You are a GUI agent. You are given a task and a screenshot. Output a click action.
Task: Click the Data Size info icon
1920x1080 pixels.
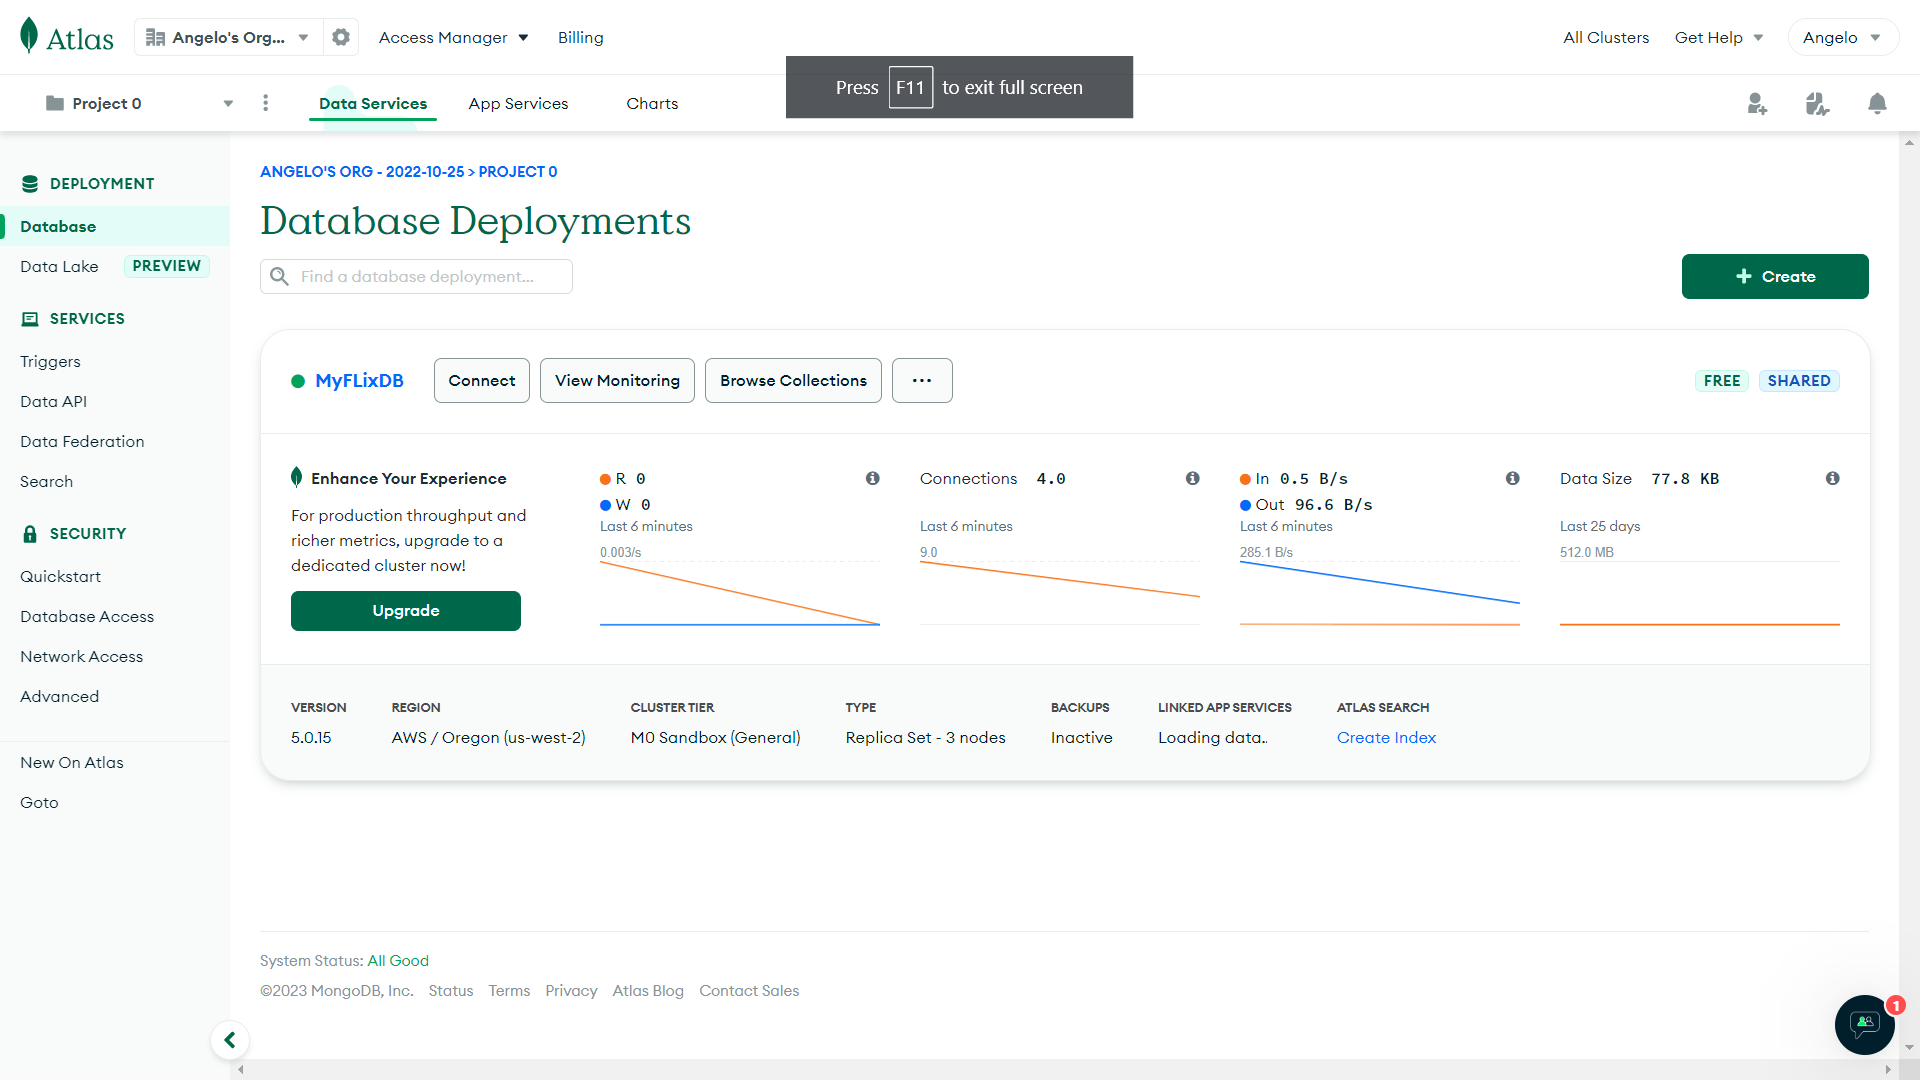(1832, 478)
